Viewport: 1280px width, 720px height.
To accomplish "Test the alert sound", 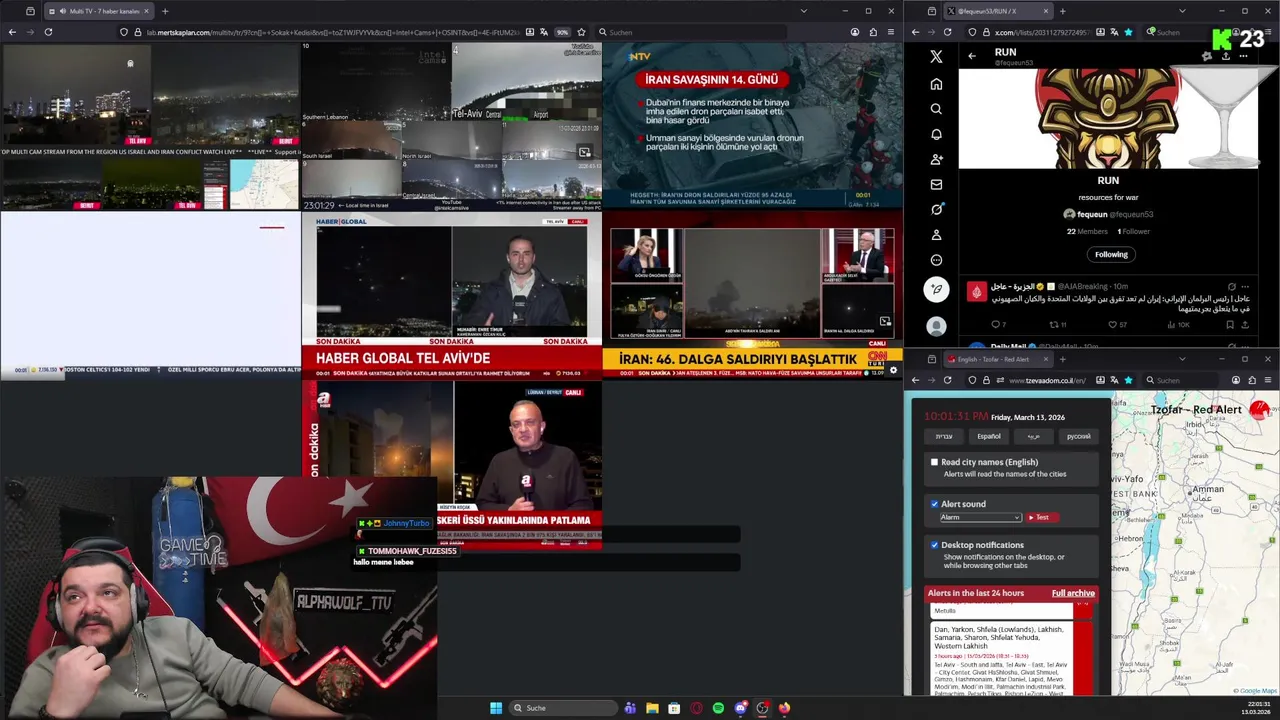I will pos(1041,517).
